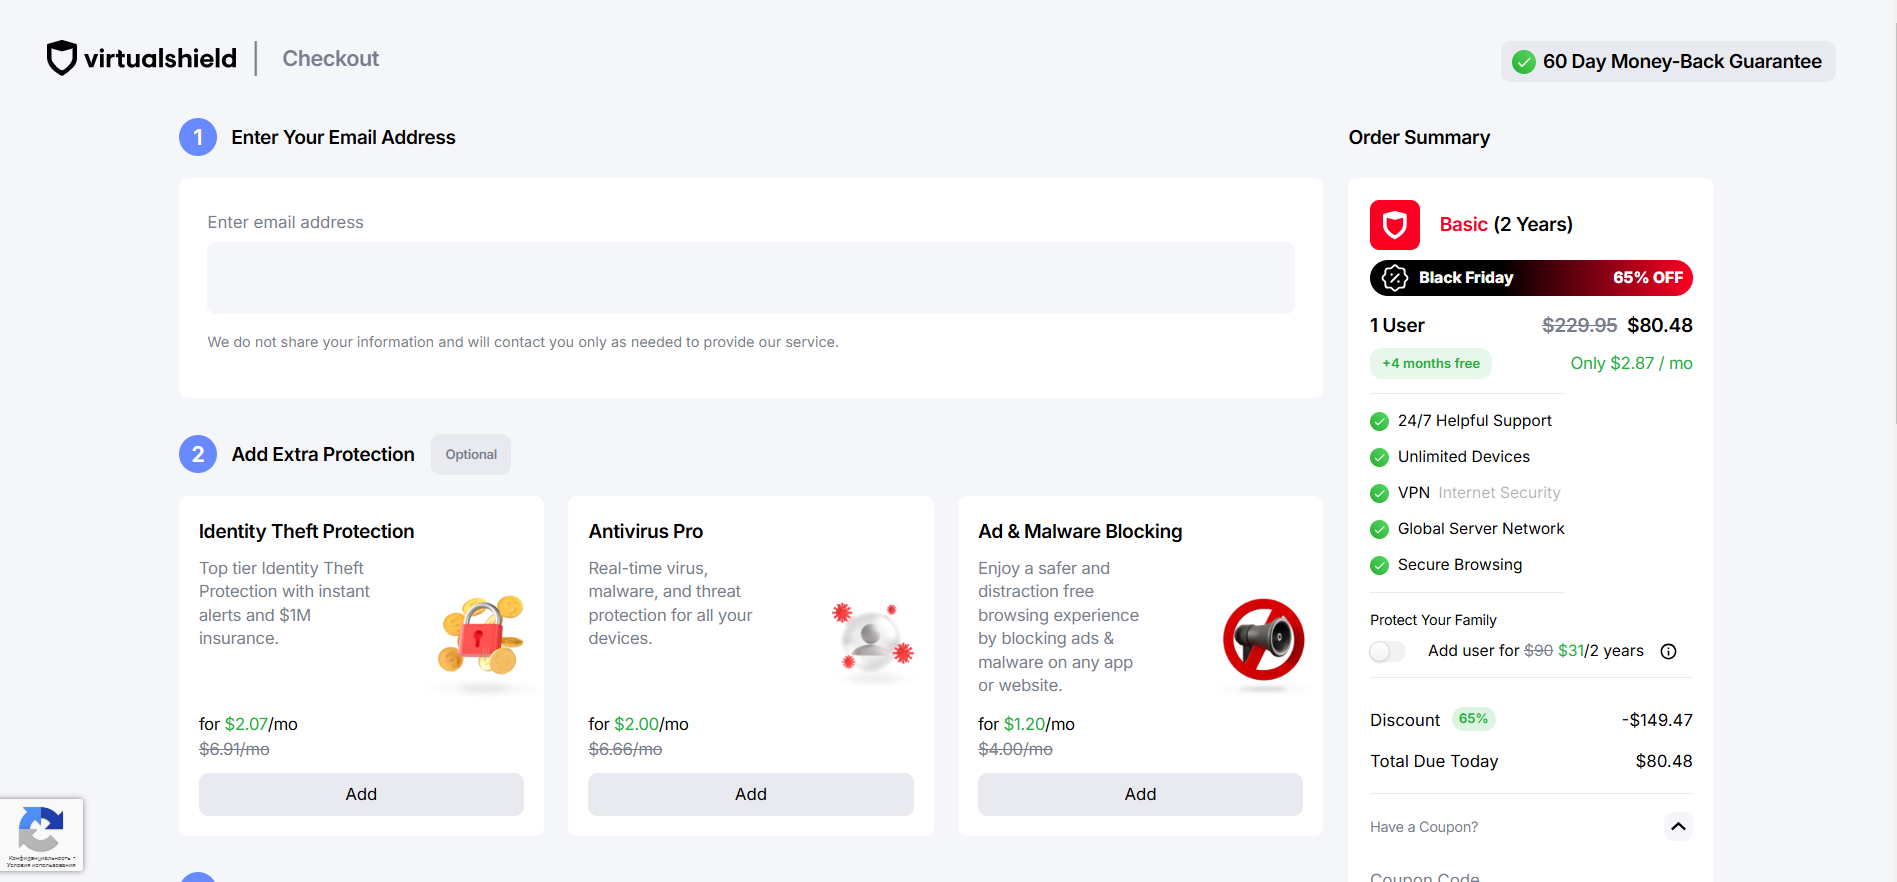Viewport: 1897px width, 882px height.
Task: Click the Have a Coupon? label
Action: [x=1423, y=827]
